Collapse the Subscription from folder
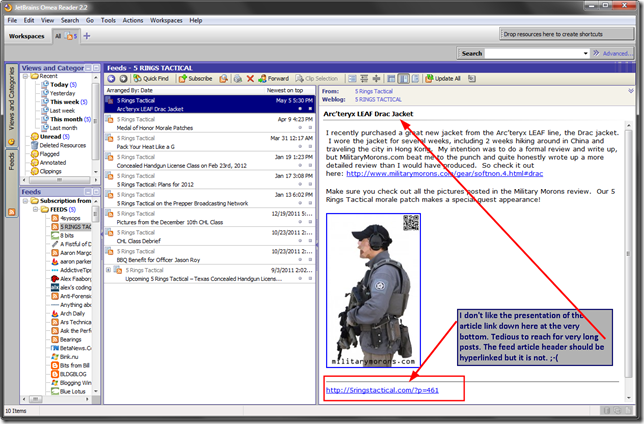Viewport: 644px width, 424px height. [x=25, y=201]
